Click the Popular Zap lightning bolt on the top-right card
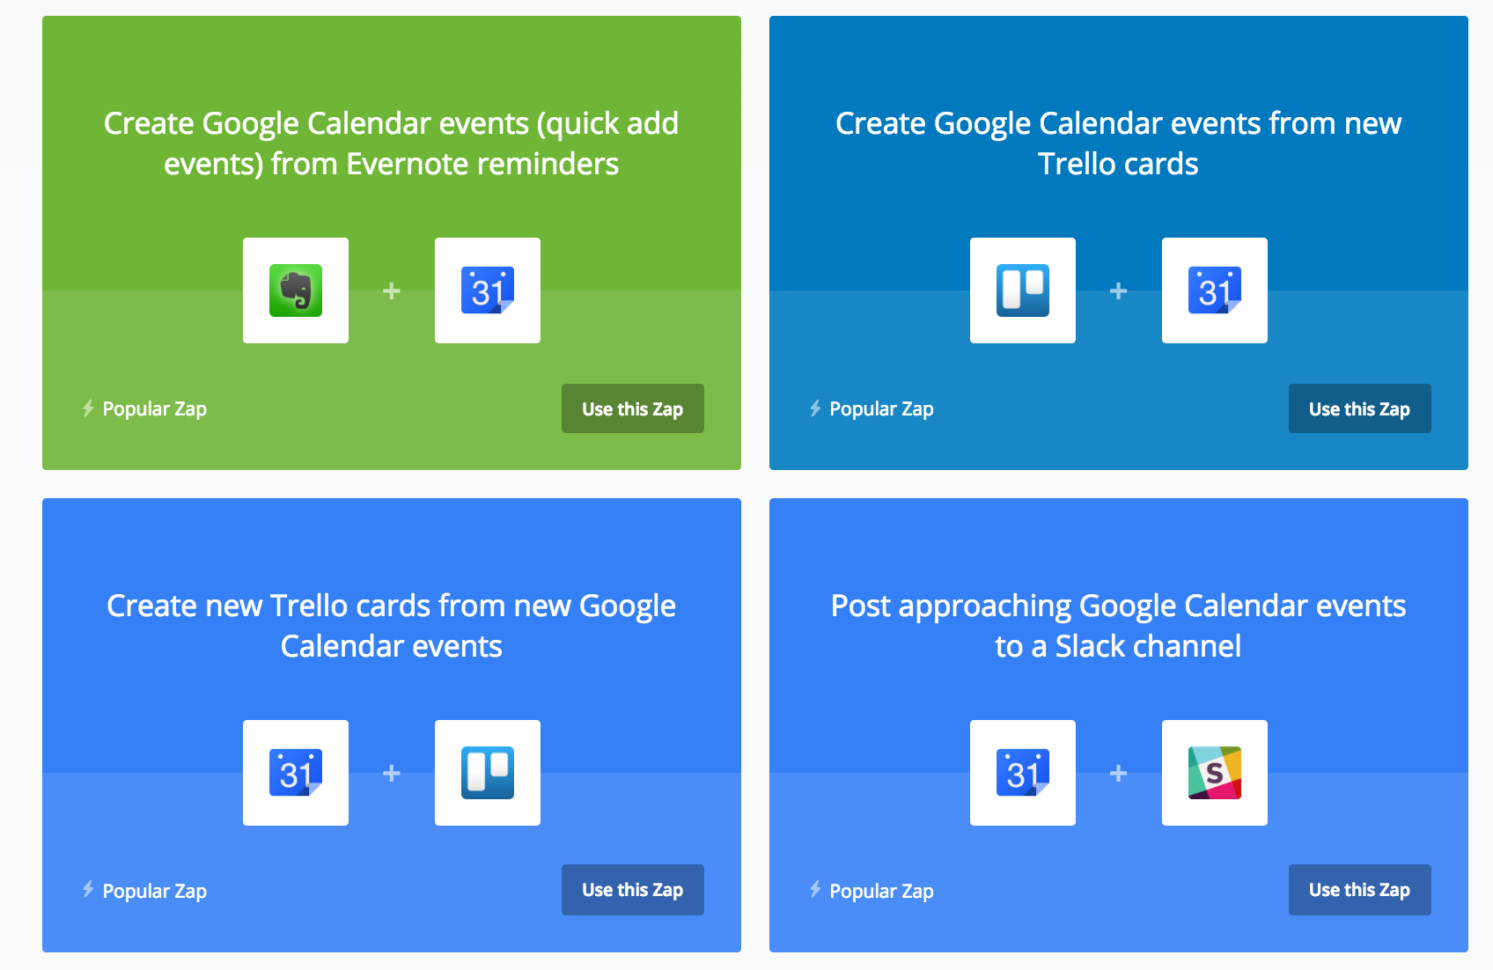Viewport: 1493px width, 970px height. 815,408
